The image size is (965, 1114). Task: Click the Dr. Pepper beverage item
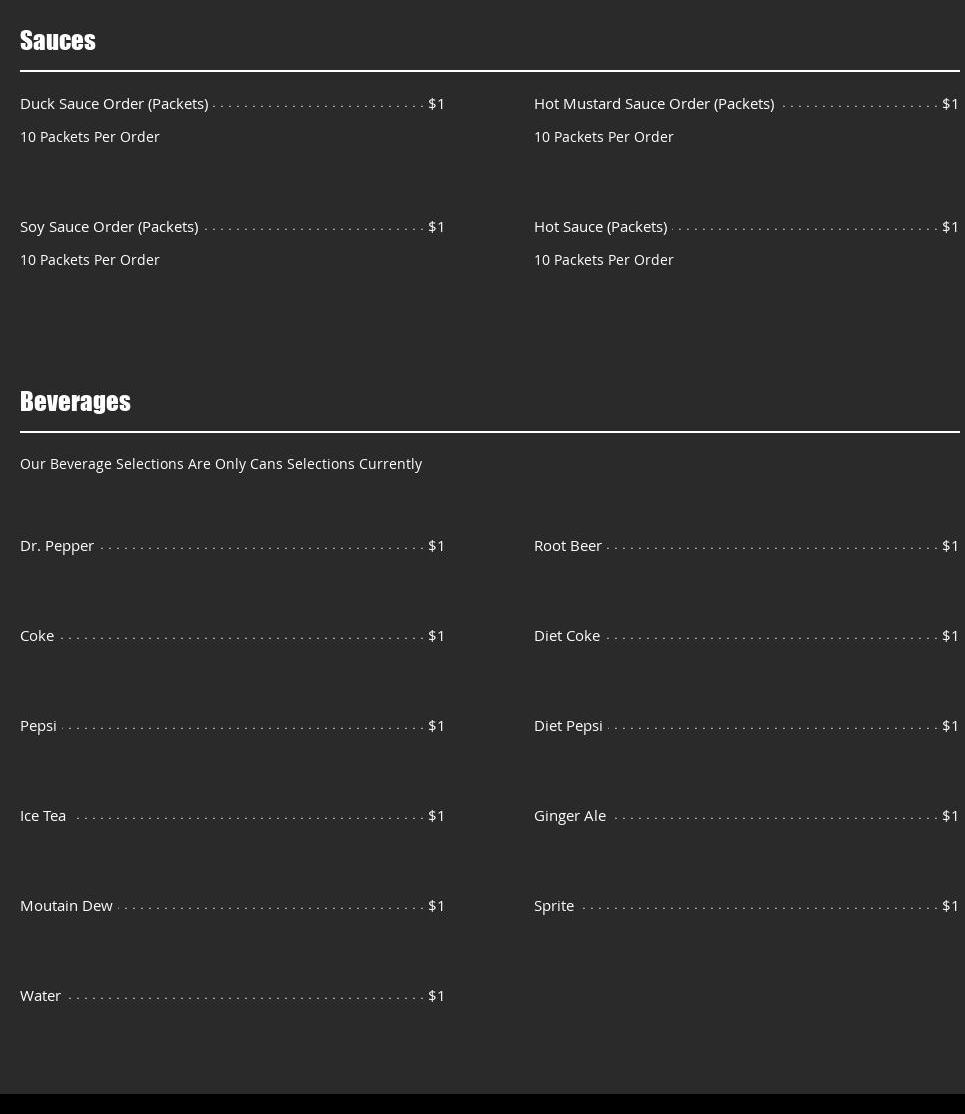[57, 546]
